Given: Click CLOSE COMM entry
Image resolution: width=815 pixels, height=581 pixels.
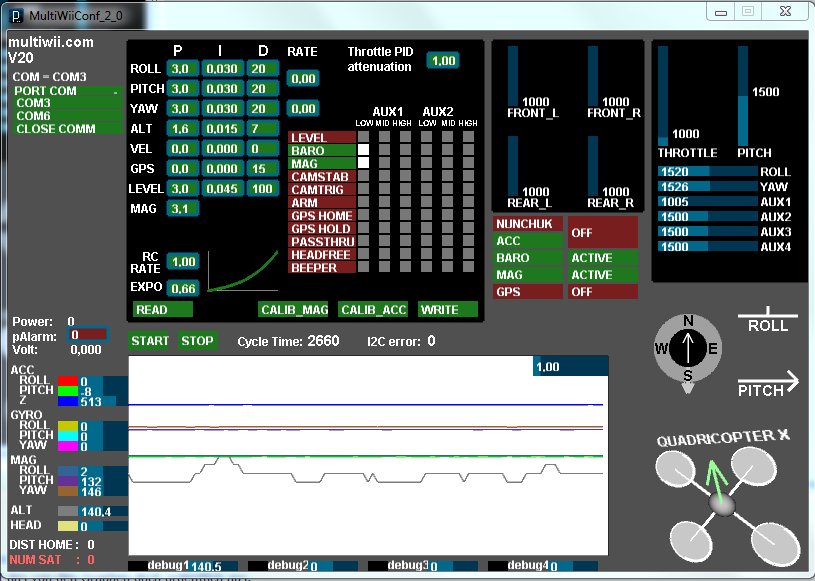Looking at the screenshot, I should coord(68,128).
